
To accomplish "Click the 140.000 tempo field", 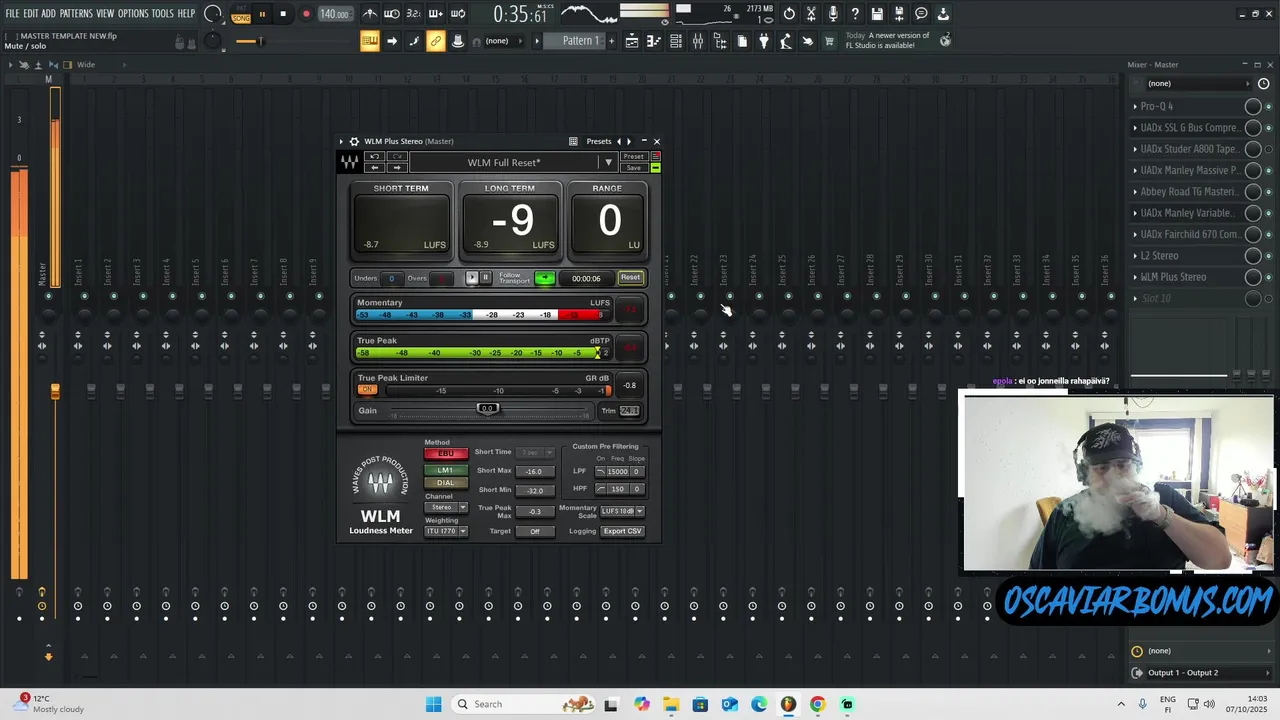I will tap(334, 14).
